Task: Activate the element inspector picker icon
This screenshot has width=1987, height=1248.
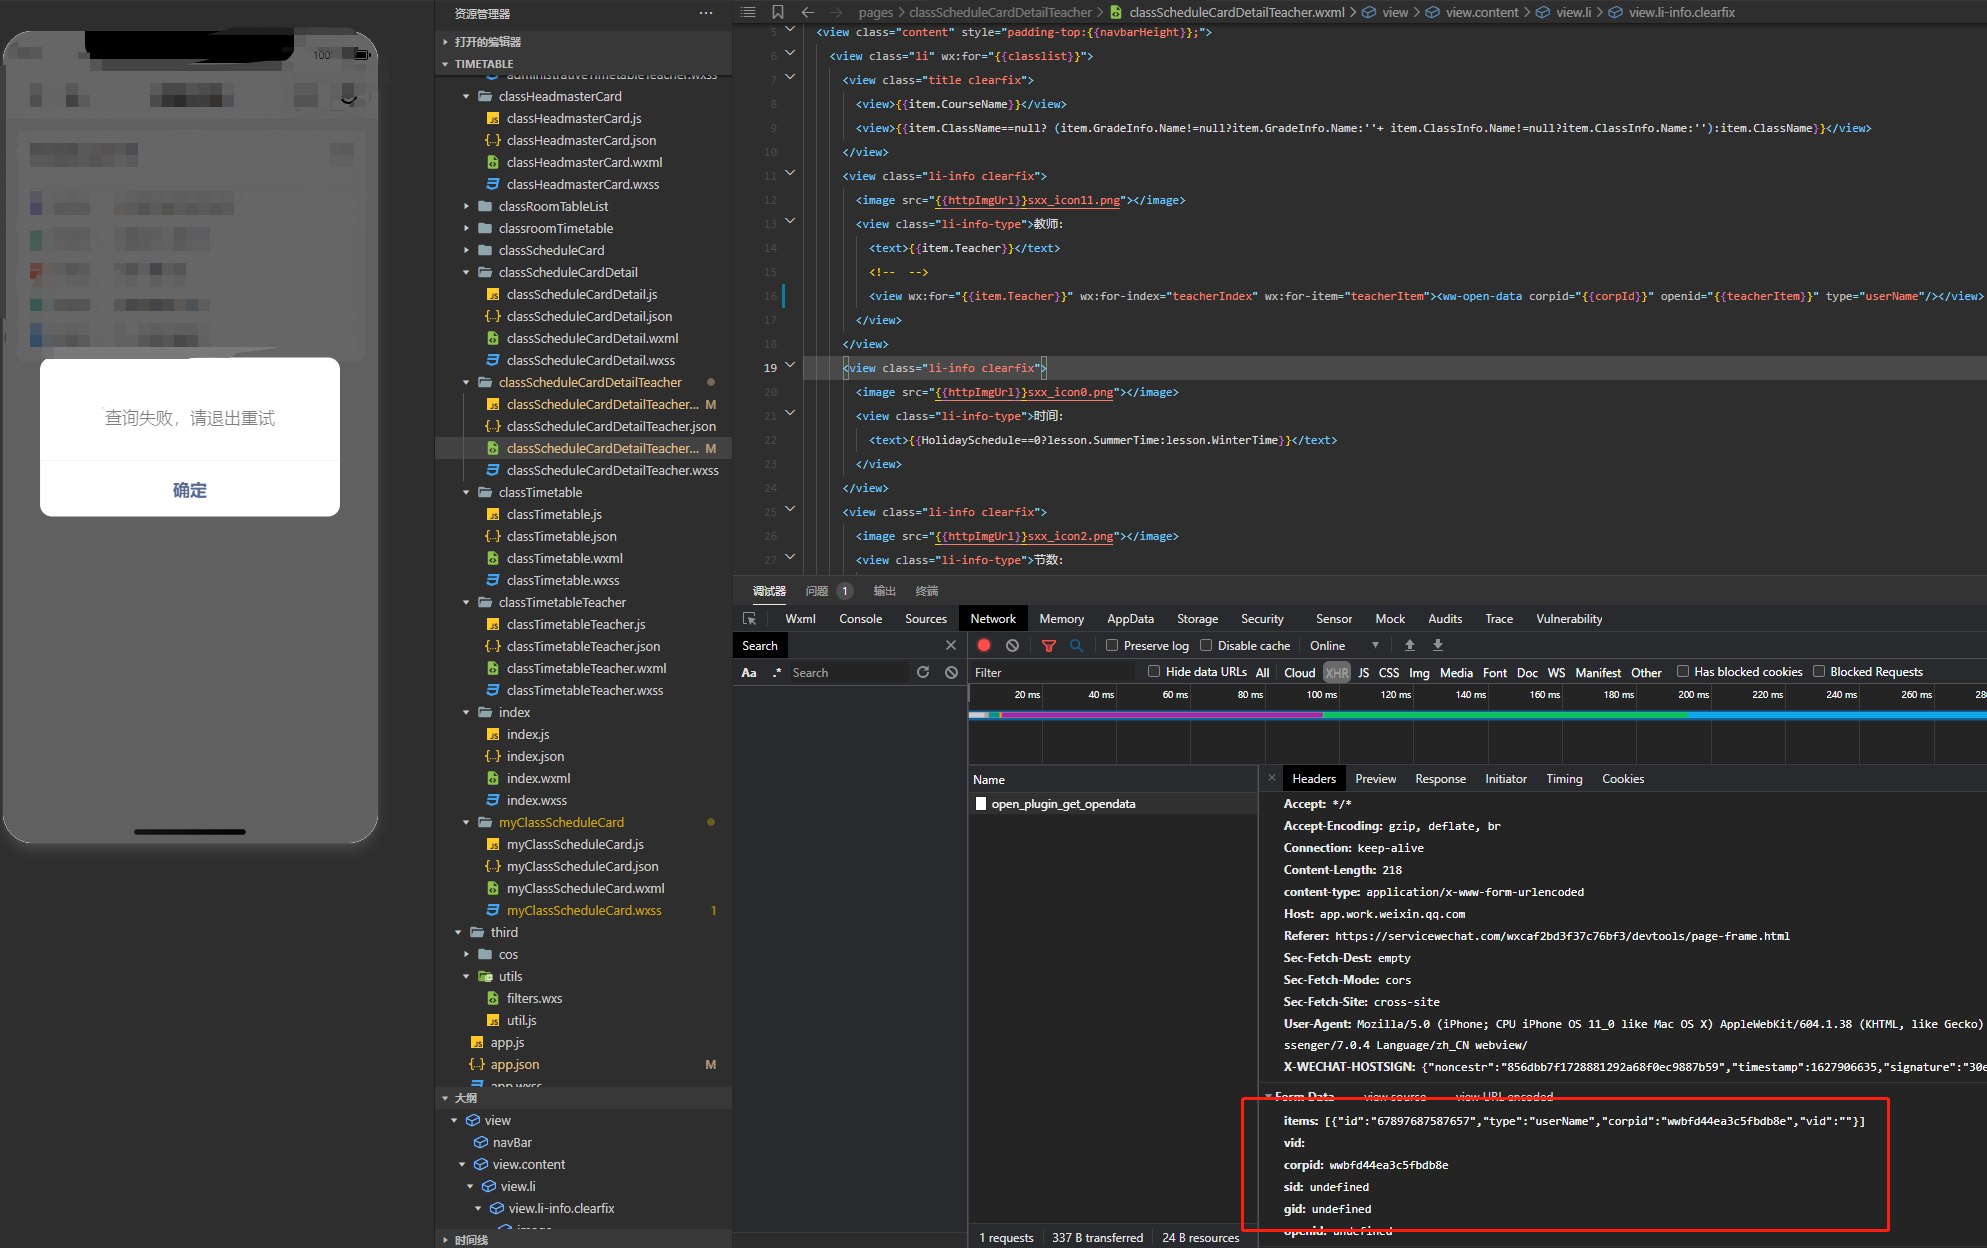Action: pyautogui.click(x=749, y=619)
